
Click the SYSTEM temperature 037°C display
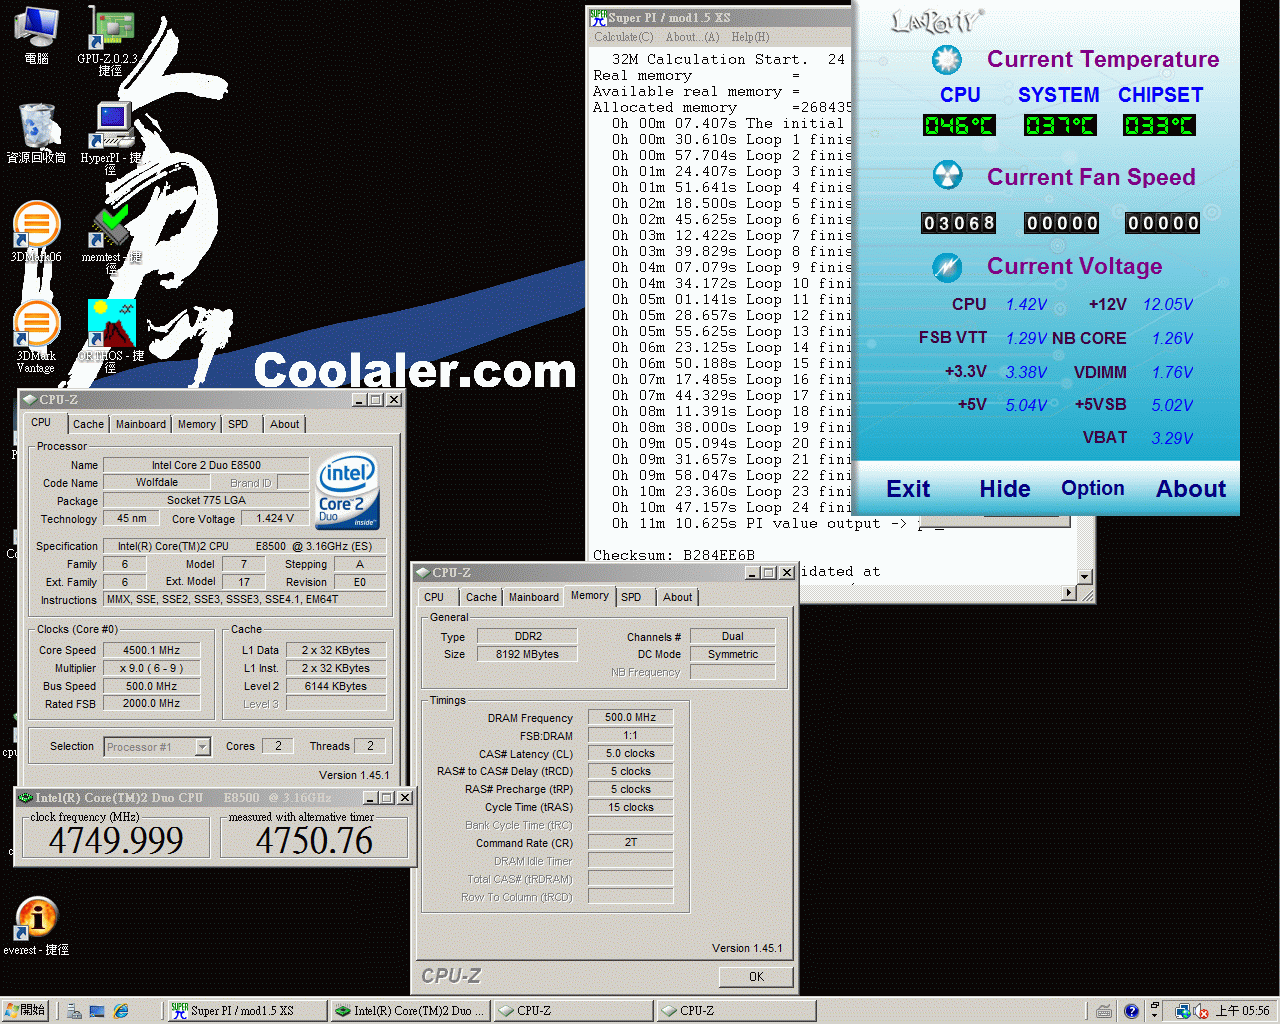click(x=1060, y=125)
